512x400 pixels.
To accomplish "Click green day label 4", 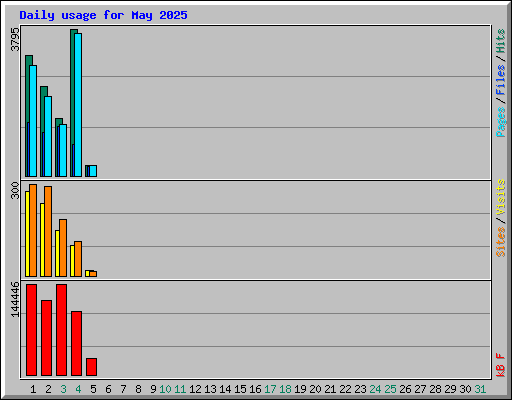I will [78, 389].
